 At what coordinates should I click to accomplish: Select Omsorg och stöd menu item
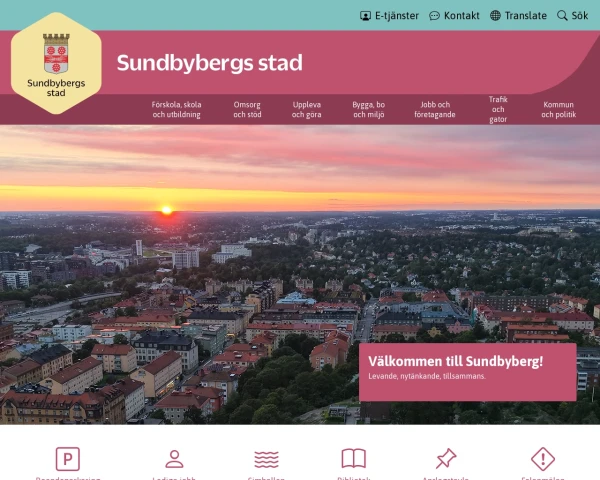point(247,109)
